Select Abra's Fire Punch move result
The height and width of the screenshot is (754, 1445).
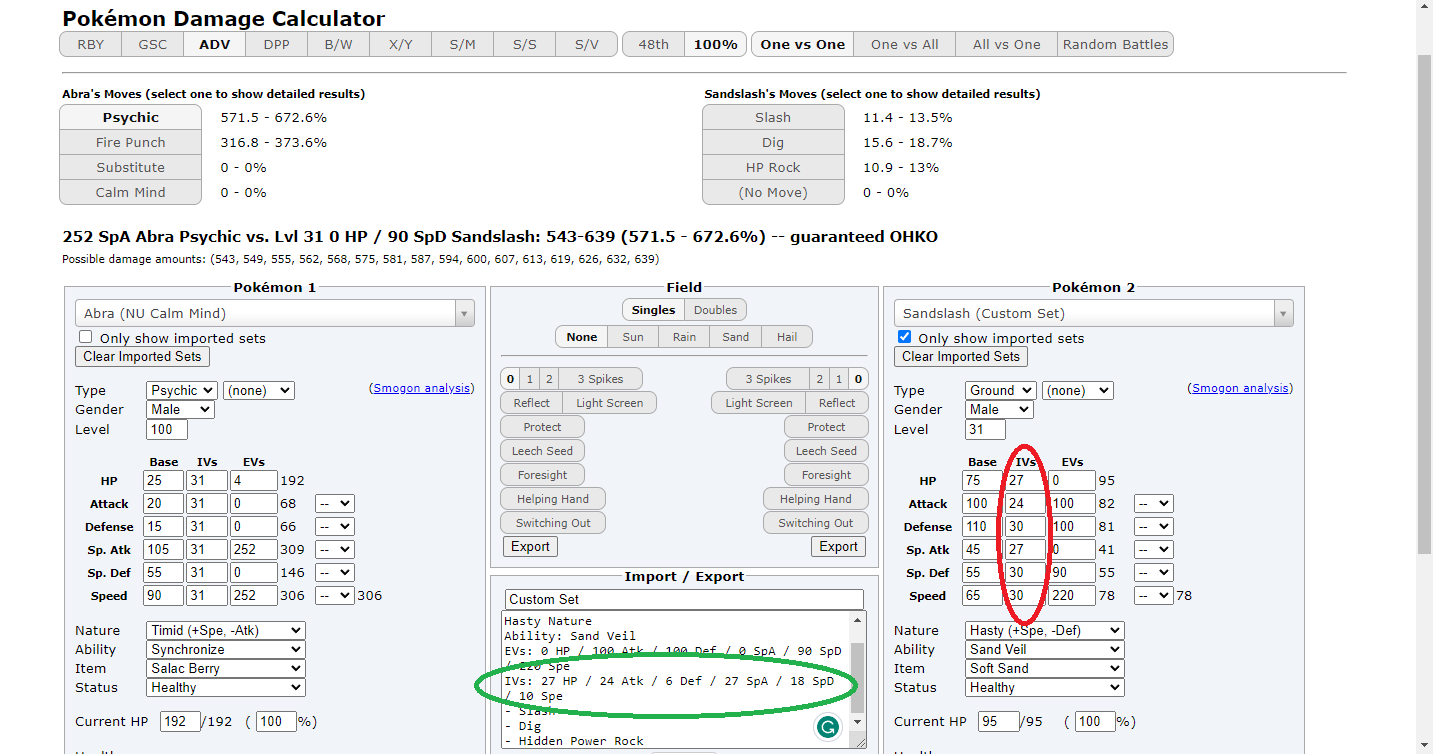pos(130,143)
